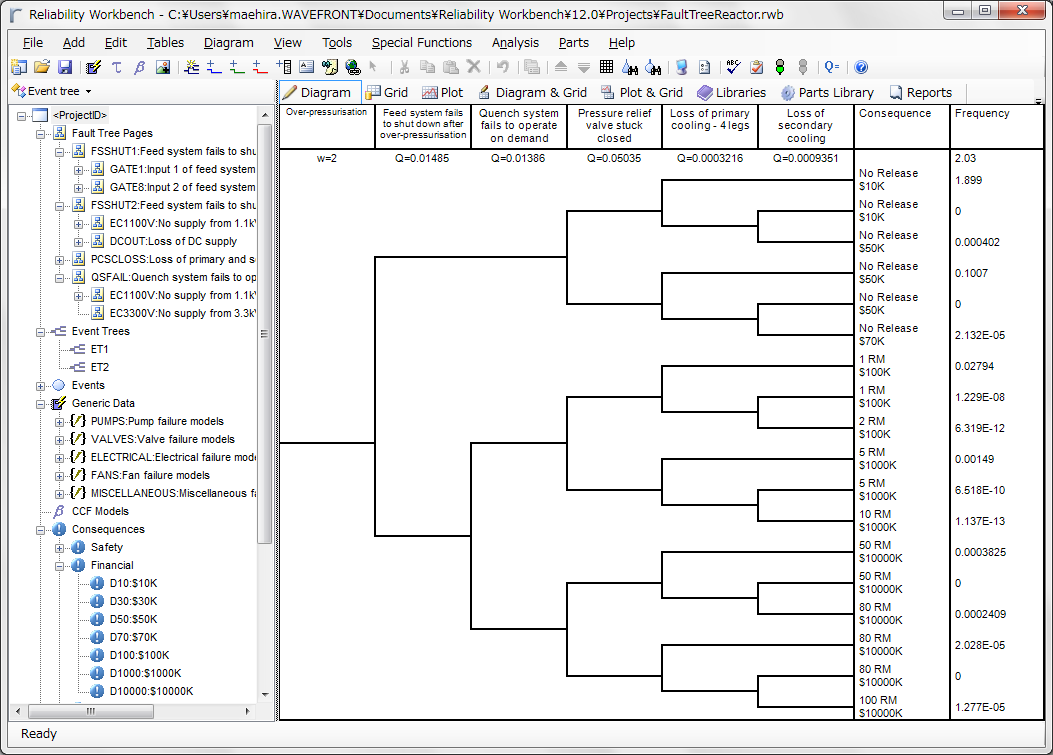Expand the Safety consequences node
The height and width of the screenshot is (755, 1053).
point(60,548)
